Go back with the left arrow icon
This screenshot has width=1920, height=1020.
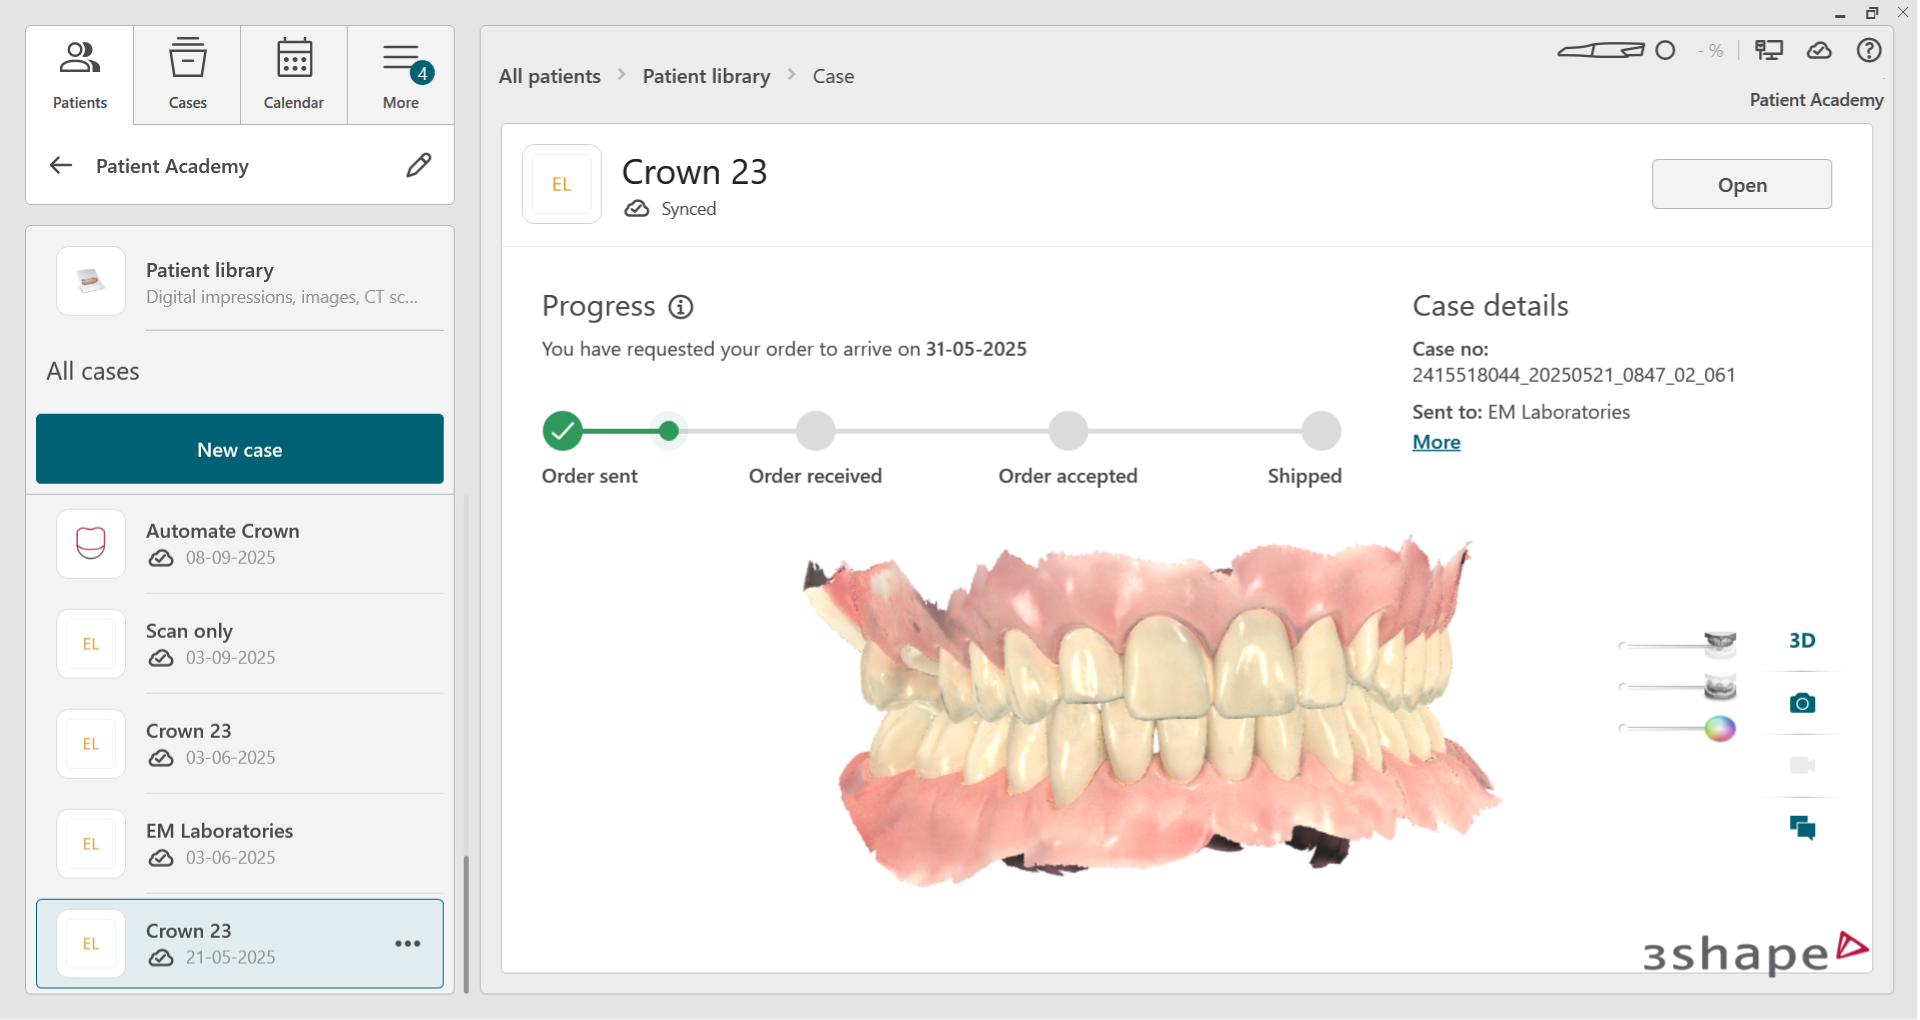point(61,165)
